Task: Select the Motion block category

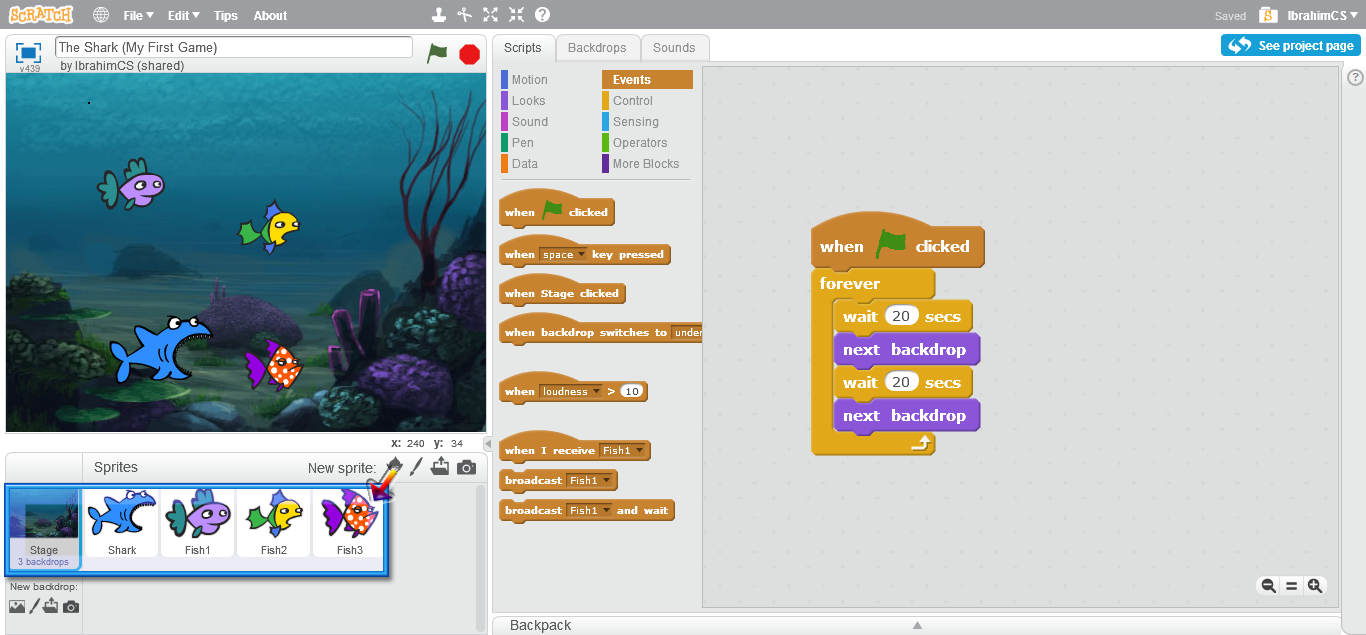Action: pyautogui.click(x=546, y=80)
